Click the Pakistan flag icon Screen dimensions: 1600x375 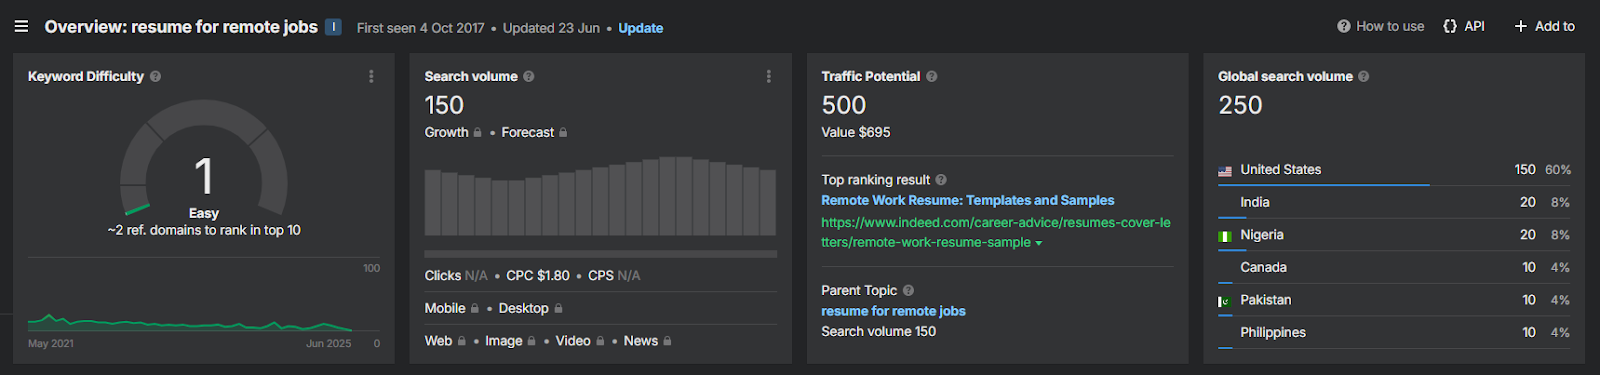(x=1225, y=301)
